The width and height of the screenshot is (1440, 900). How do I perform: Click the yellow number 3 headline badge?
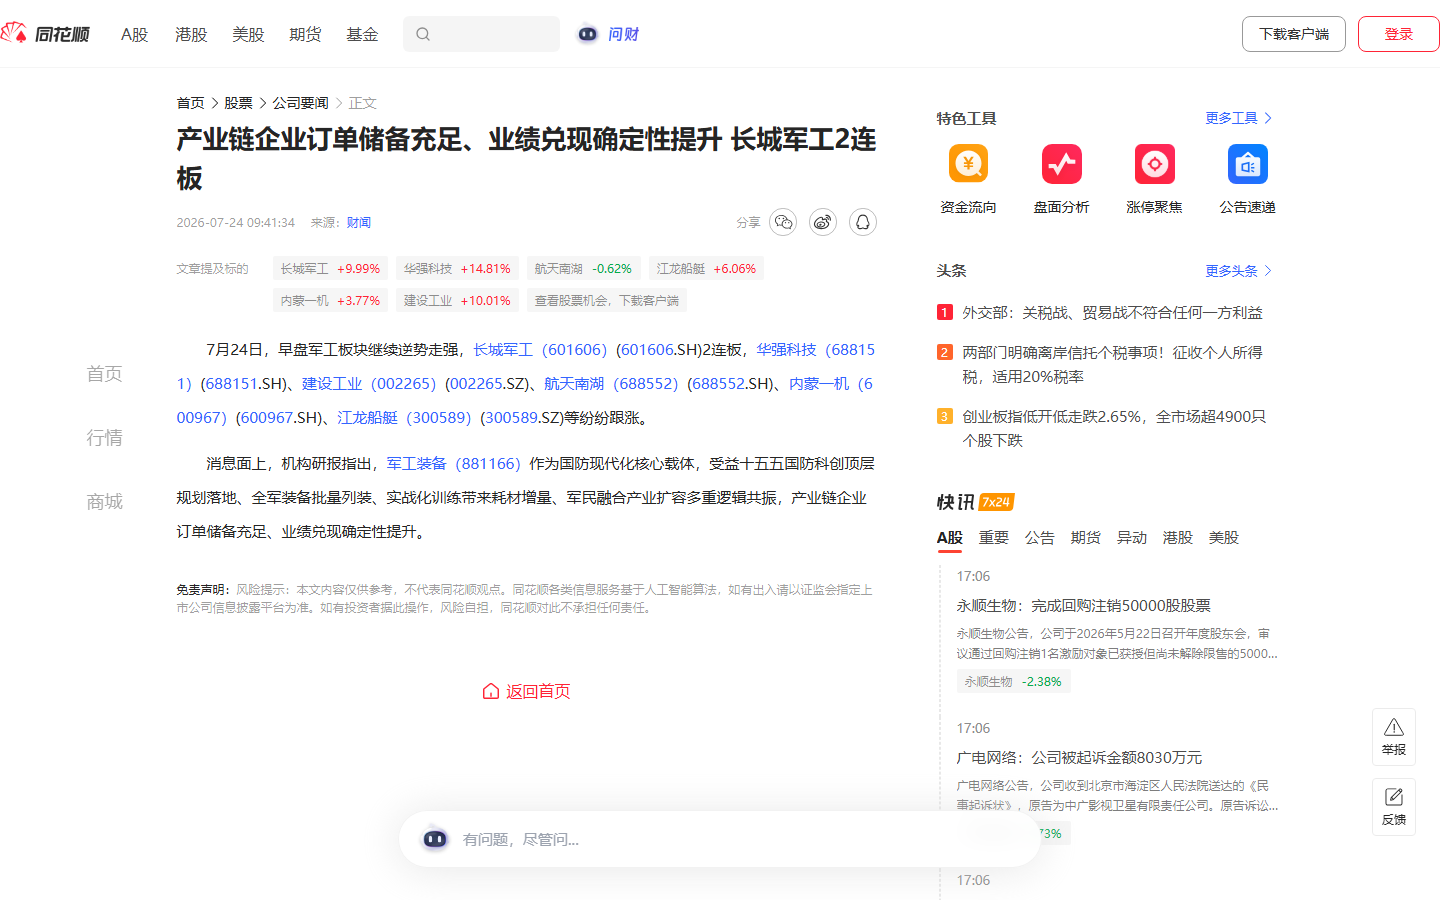(x=945, y=416)
